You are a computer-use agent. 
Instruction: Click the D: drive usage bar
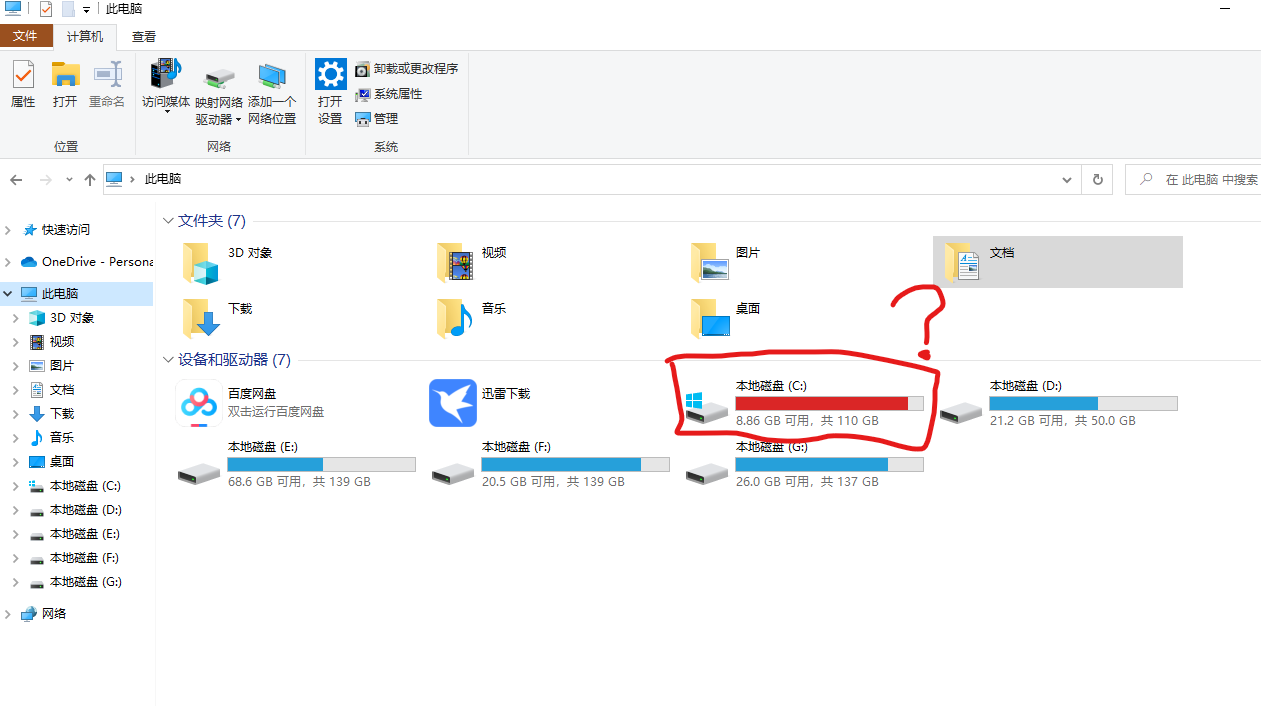pos(1083,403)
